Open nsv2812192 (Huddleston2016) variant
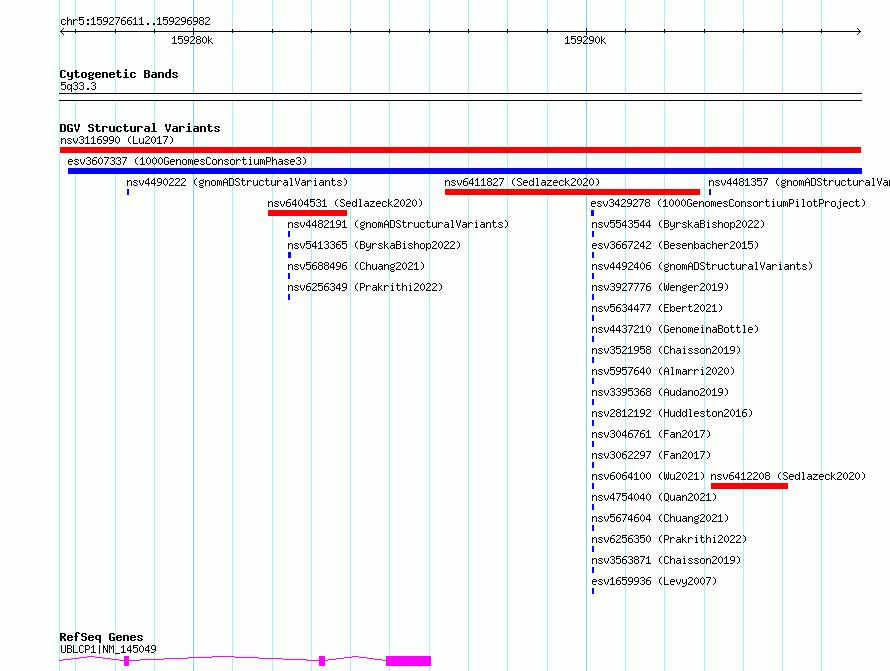The height and width of the screenshot is (671, 890). pos(672,413)
